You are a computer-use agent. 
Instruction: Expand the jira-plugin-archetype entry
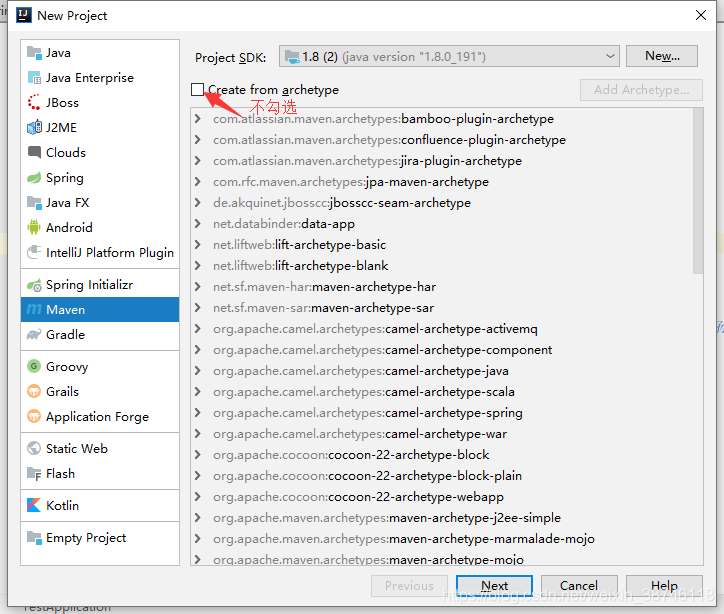[x=198, y=161]
